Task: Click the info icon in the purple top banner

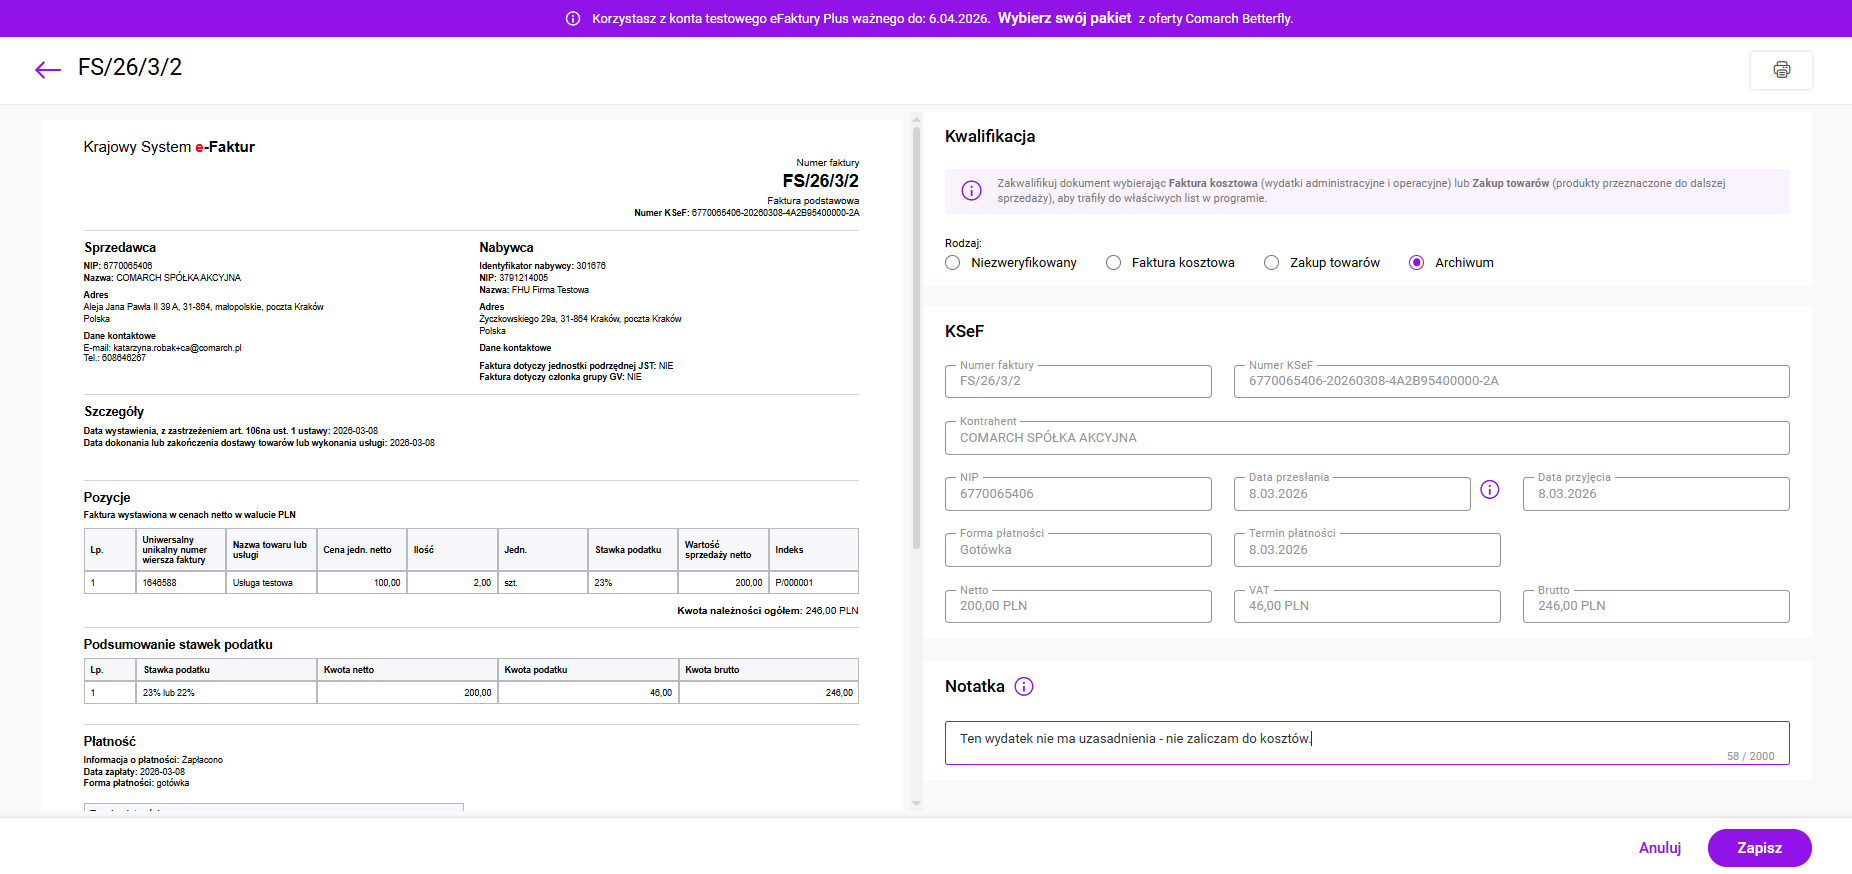Action: tap(573, 19)
